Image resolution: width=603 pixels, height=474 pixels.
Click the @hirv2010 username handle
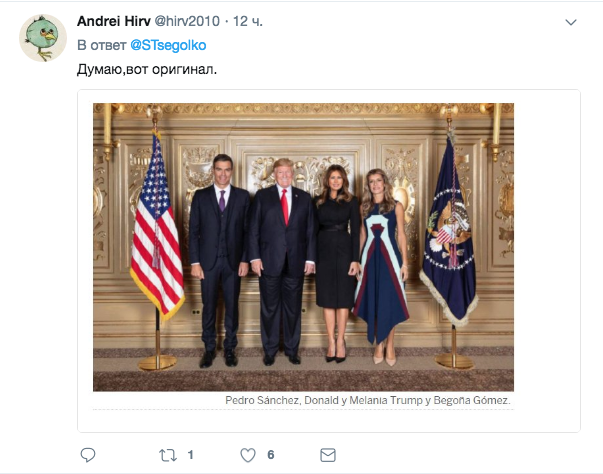(189, 21)
